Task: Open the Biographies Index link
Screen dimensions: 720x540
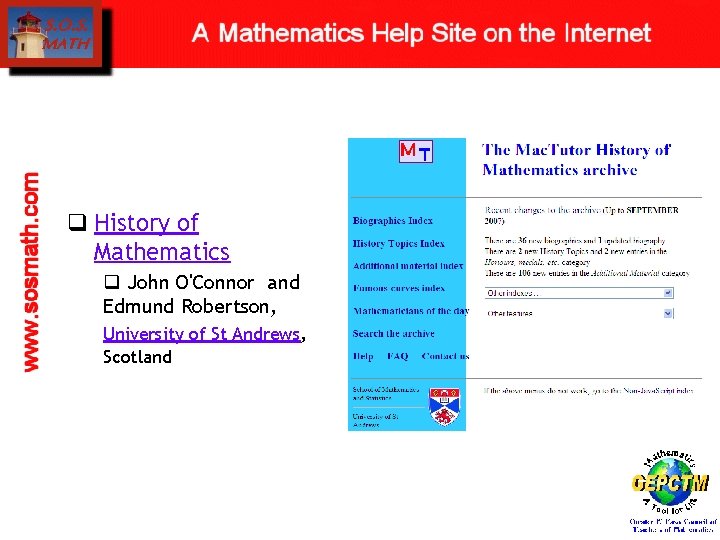Action: (x=393, y=221)
